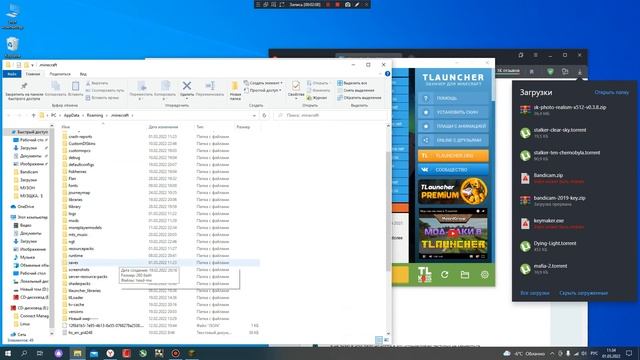
Task: Click the Explorer help question mark icon
Action: tap(387, 74)
